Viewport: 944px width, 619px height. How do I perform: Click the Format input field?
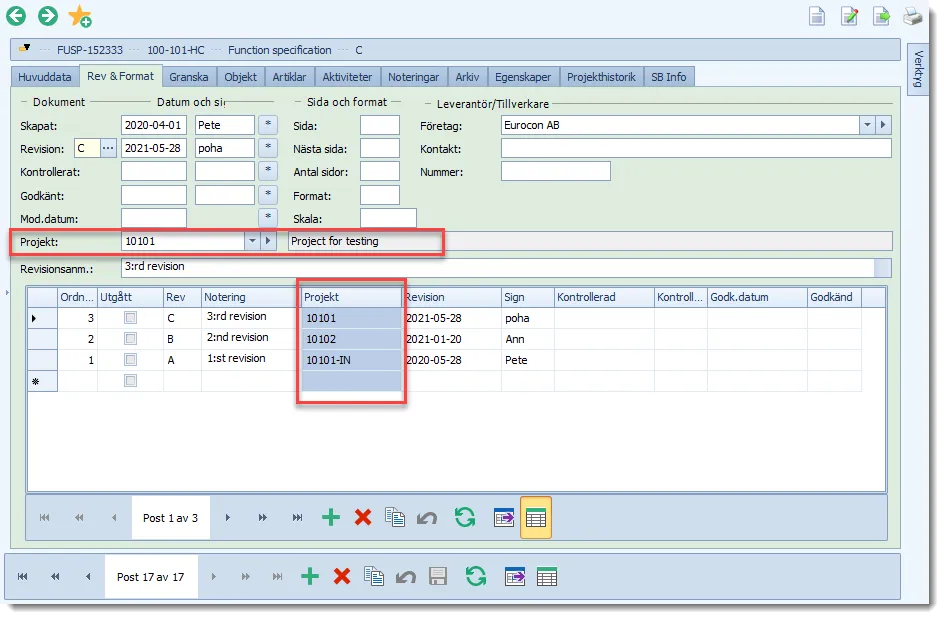[380, 195]
